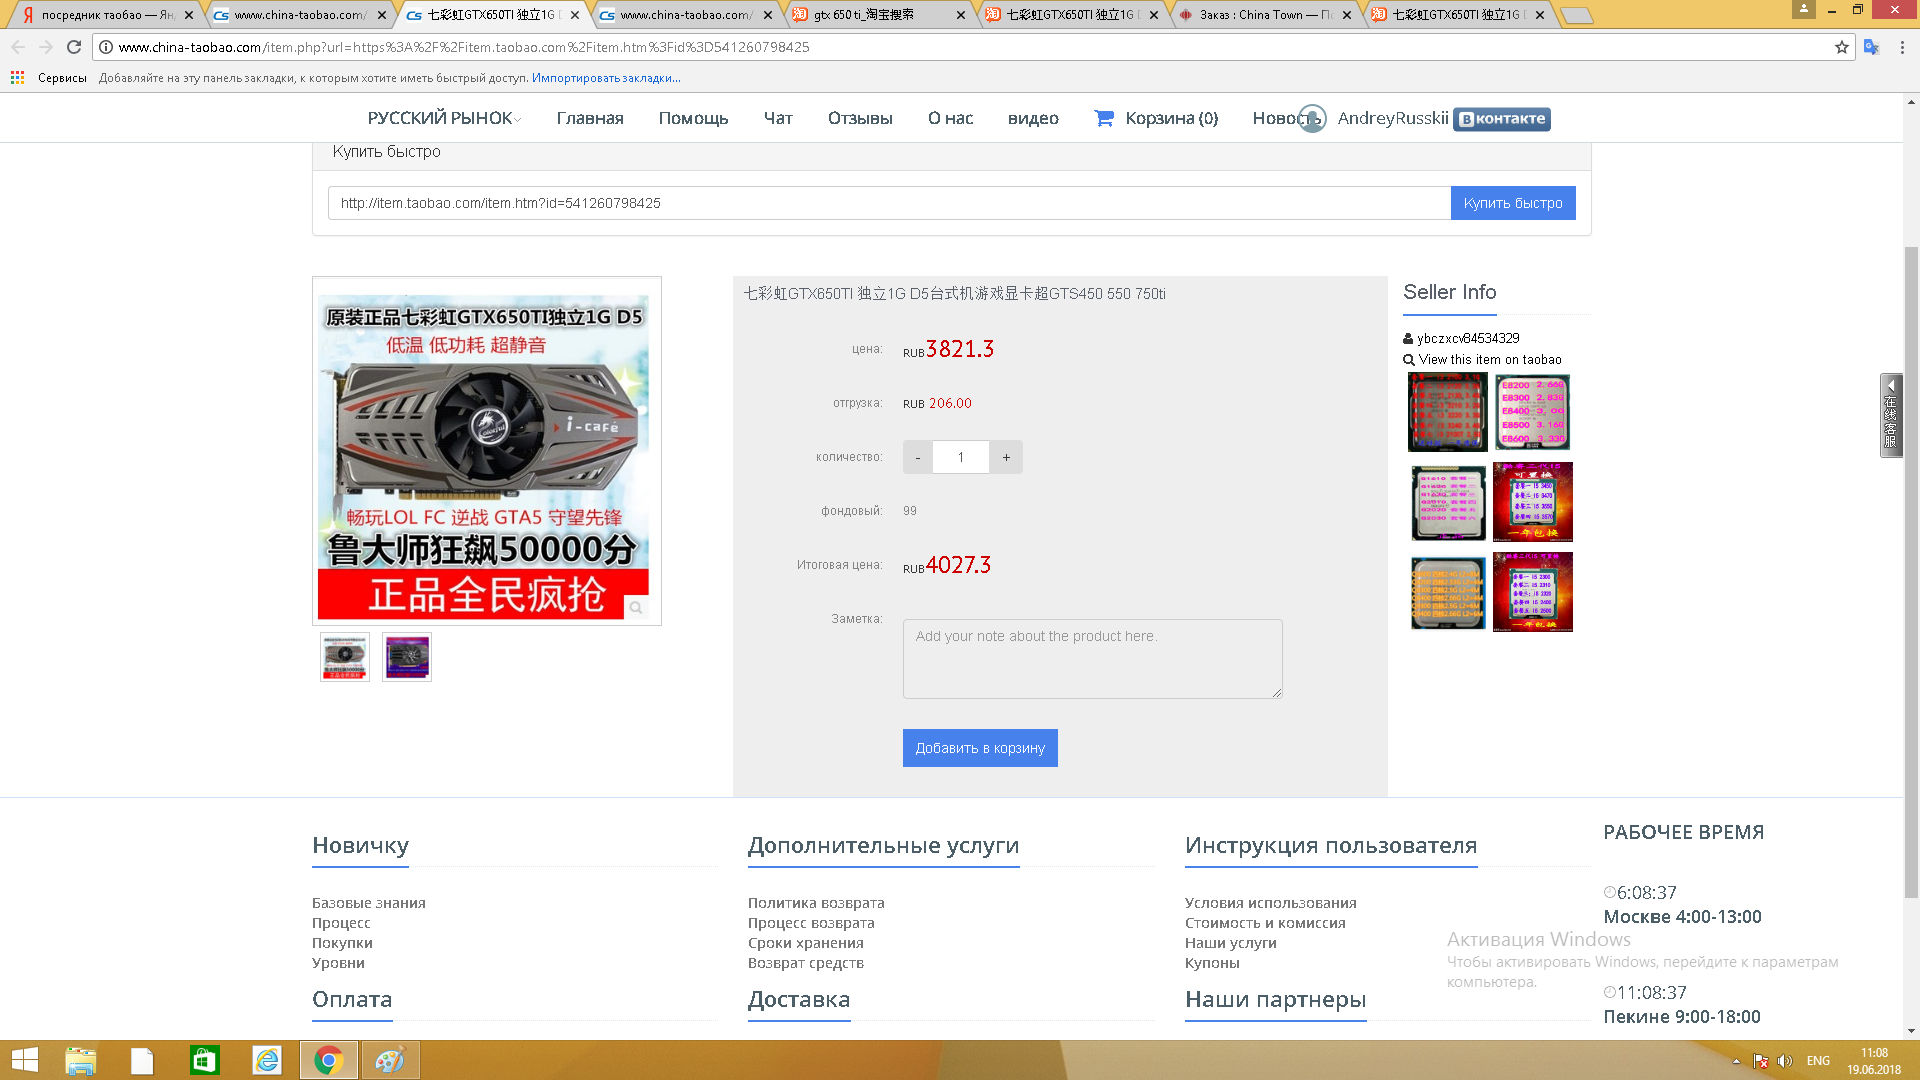This screenshot has height=1080, width=1920.
Task: Open the Google Translate icon in the address bar
Action: click(1872, 47)
